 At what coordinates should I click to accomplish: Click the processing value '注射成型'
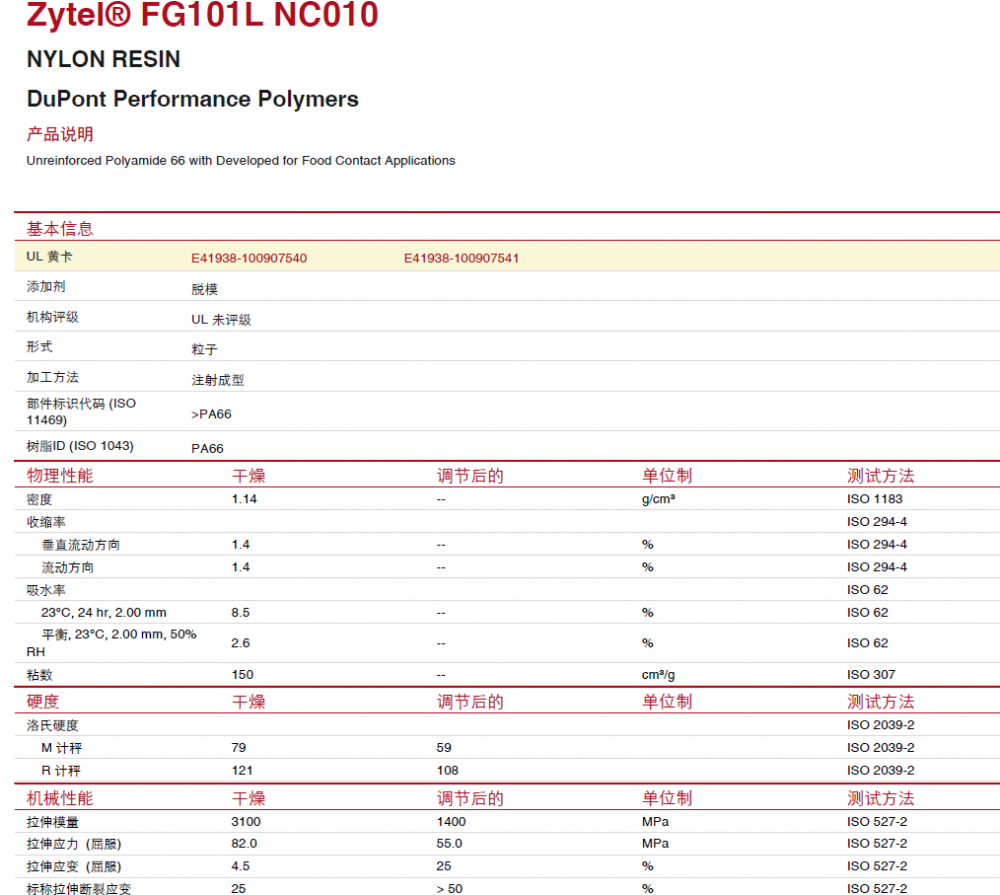click(x=217, y=380)
